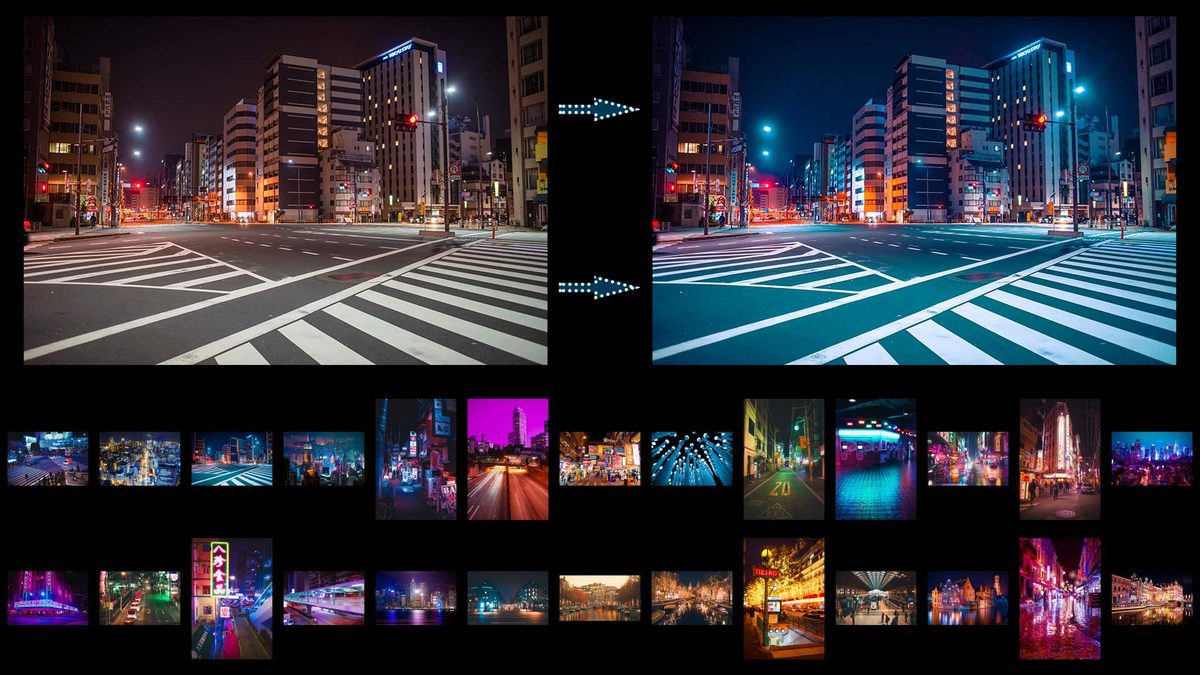The height and width of the screenshot is (675, 1200).
Task: Select the magenta neon Radio City thumbnail
Action: click(48, 598)
